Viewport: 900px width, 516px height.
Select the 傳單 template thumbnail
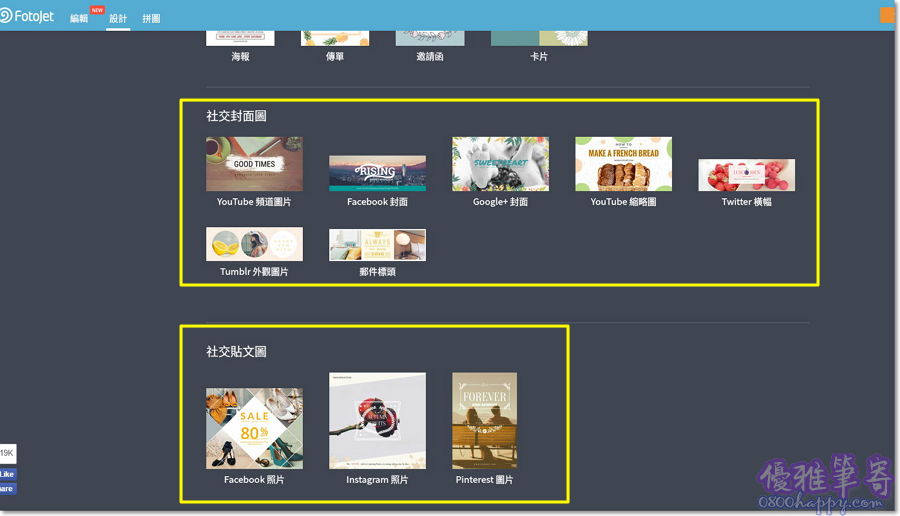pos(335,38)
